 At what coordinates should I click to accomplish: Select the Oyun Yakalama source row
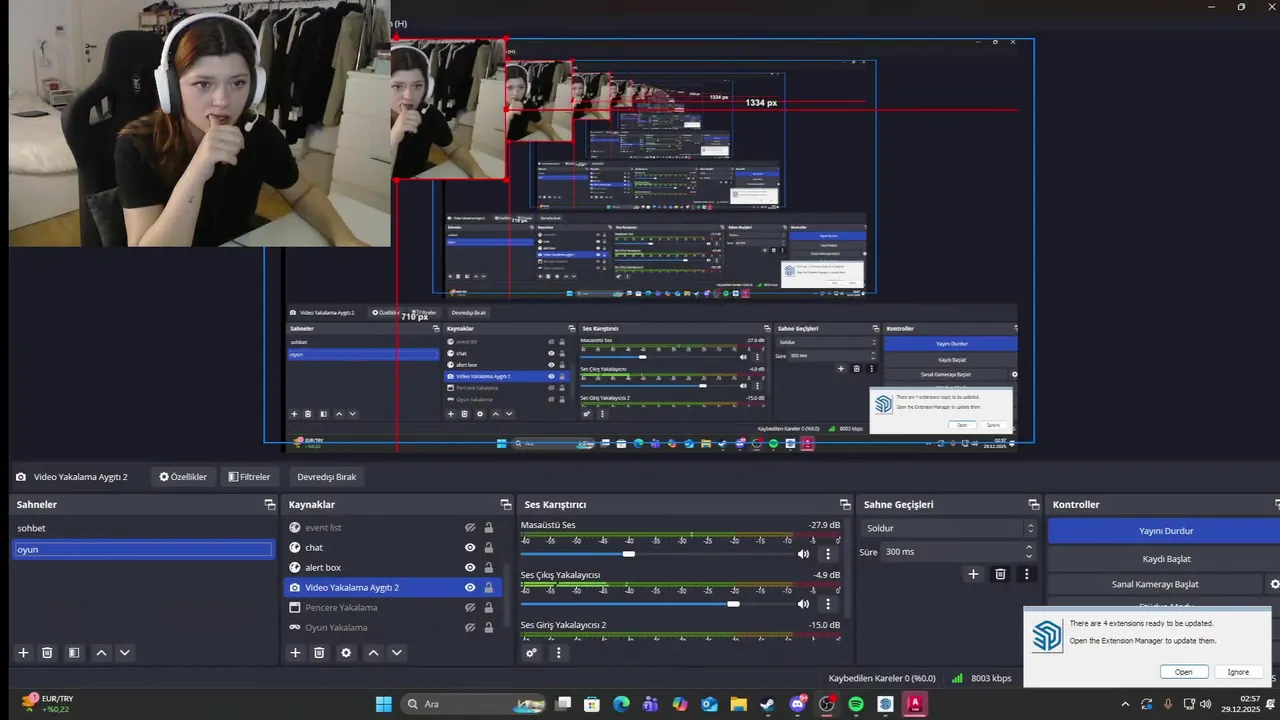(393, 627)
